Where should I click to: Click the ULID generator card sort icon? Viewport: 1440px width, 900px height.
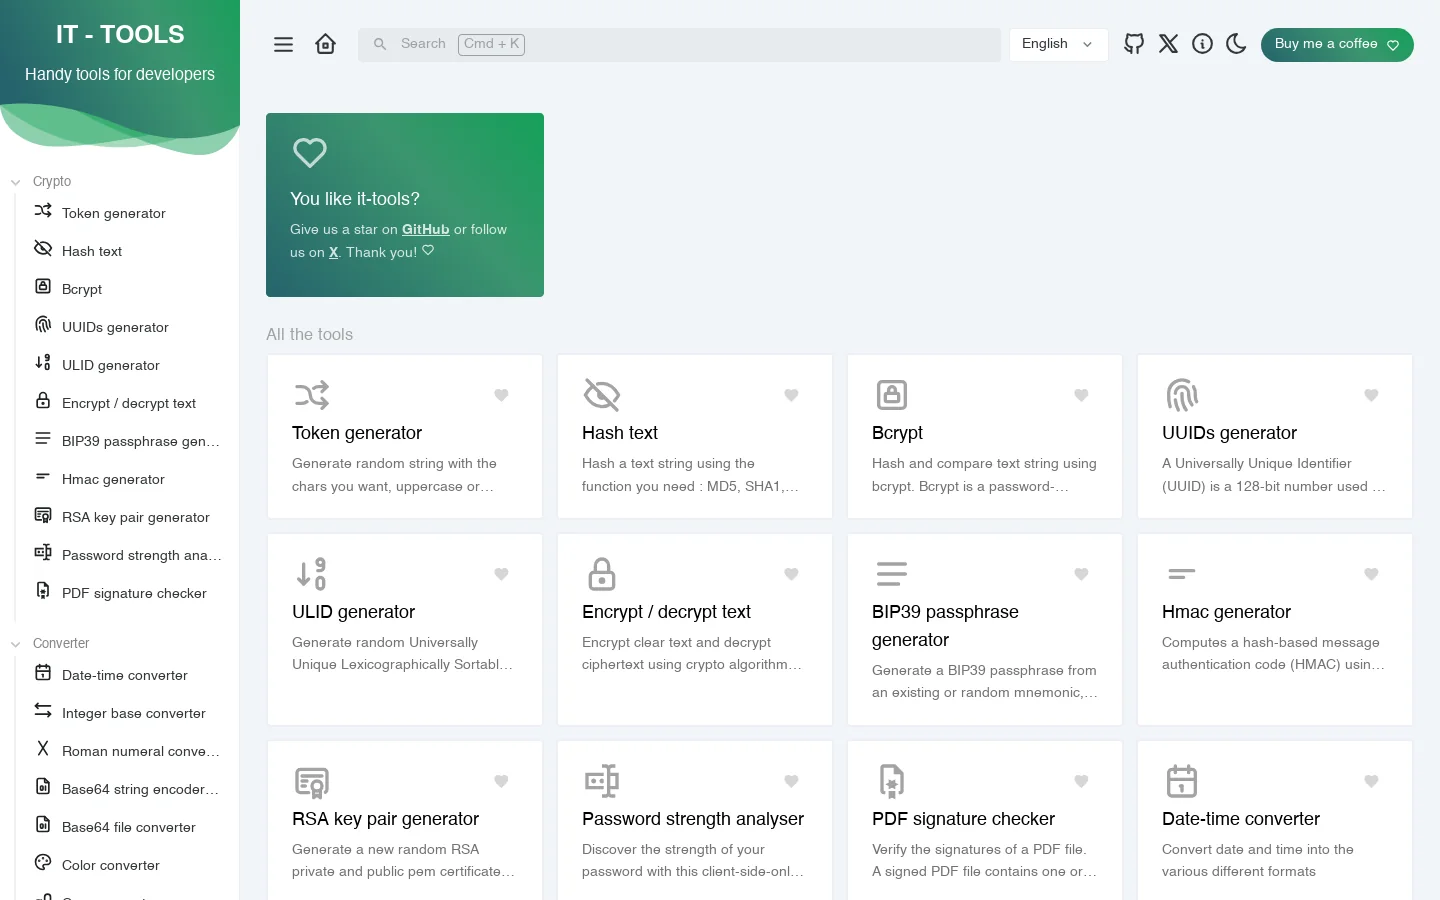(x=312, y=574)
